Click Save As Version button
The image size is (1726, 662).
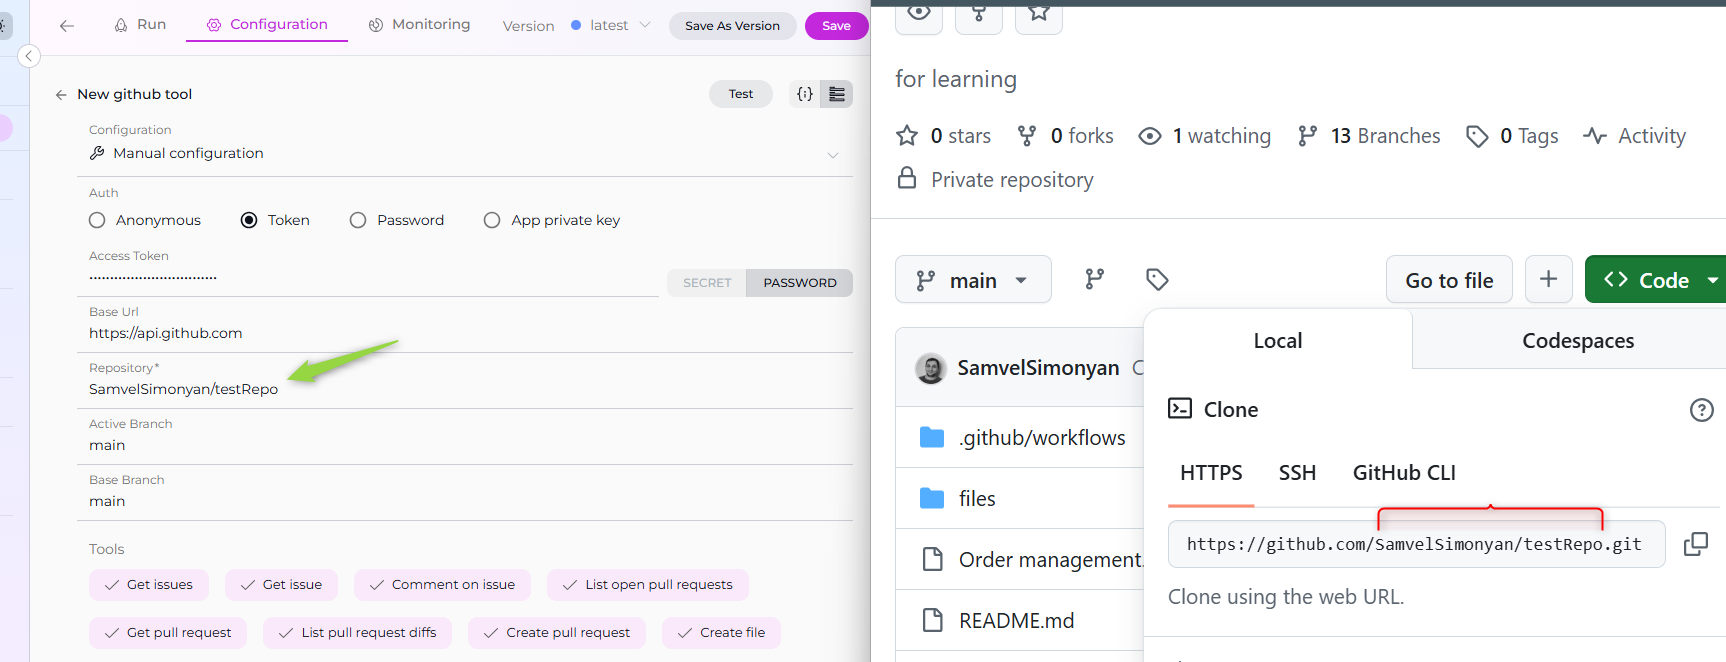(732, 26)
